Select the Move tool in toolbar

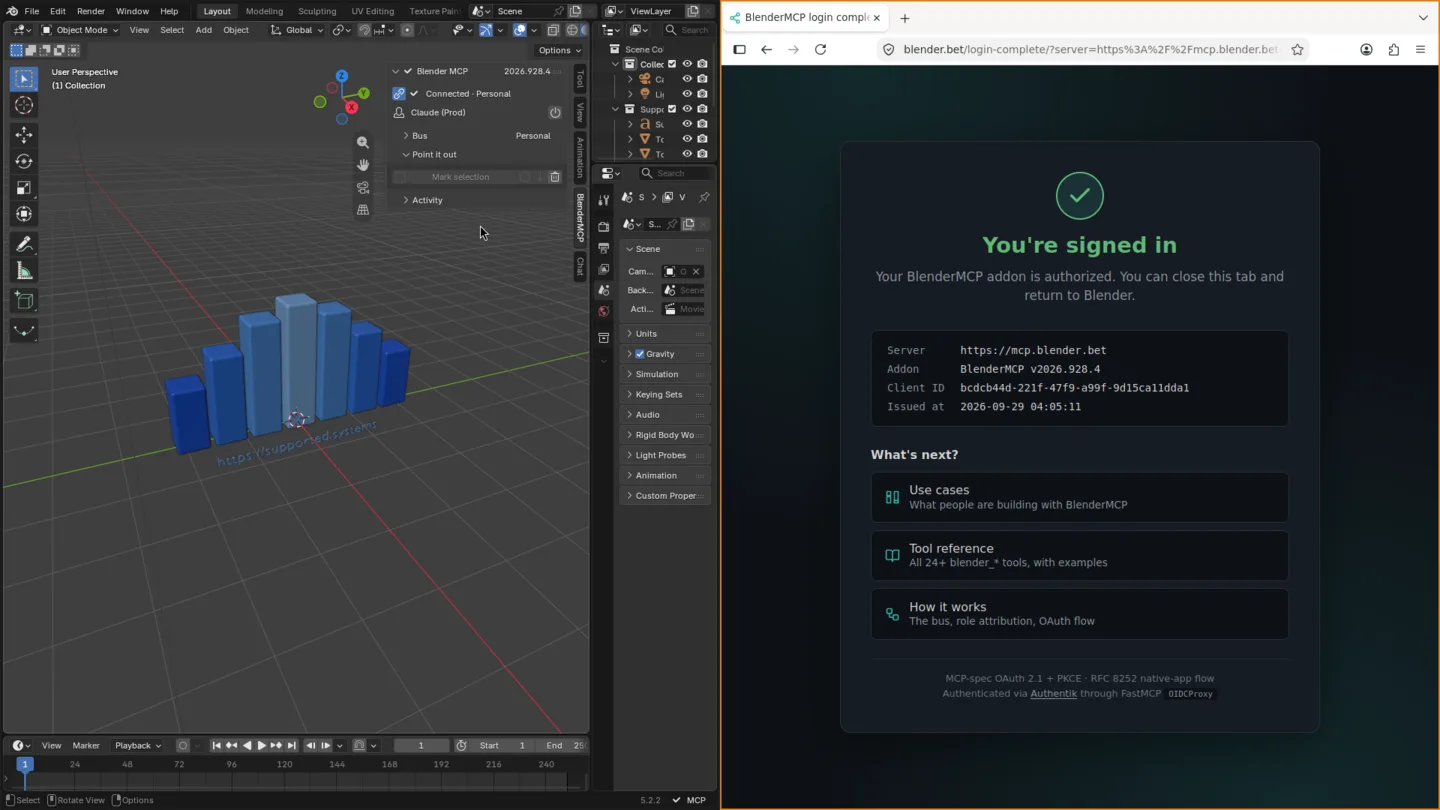tap(24, 135)
